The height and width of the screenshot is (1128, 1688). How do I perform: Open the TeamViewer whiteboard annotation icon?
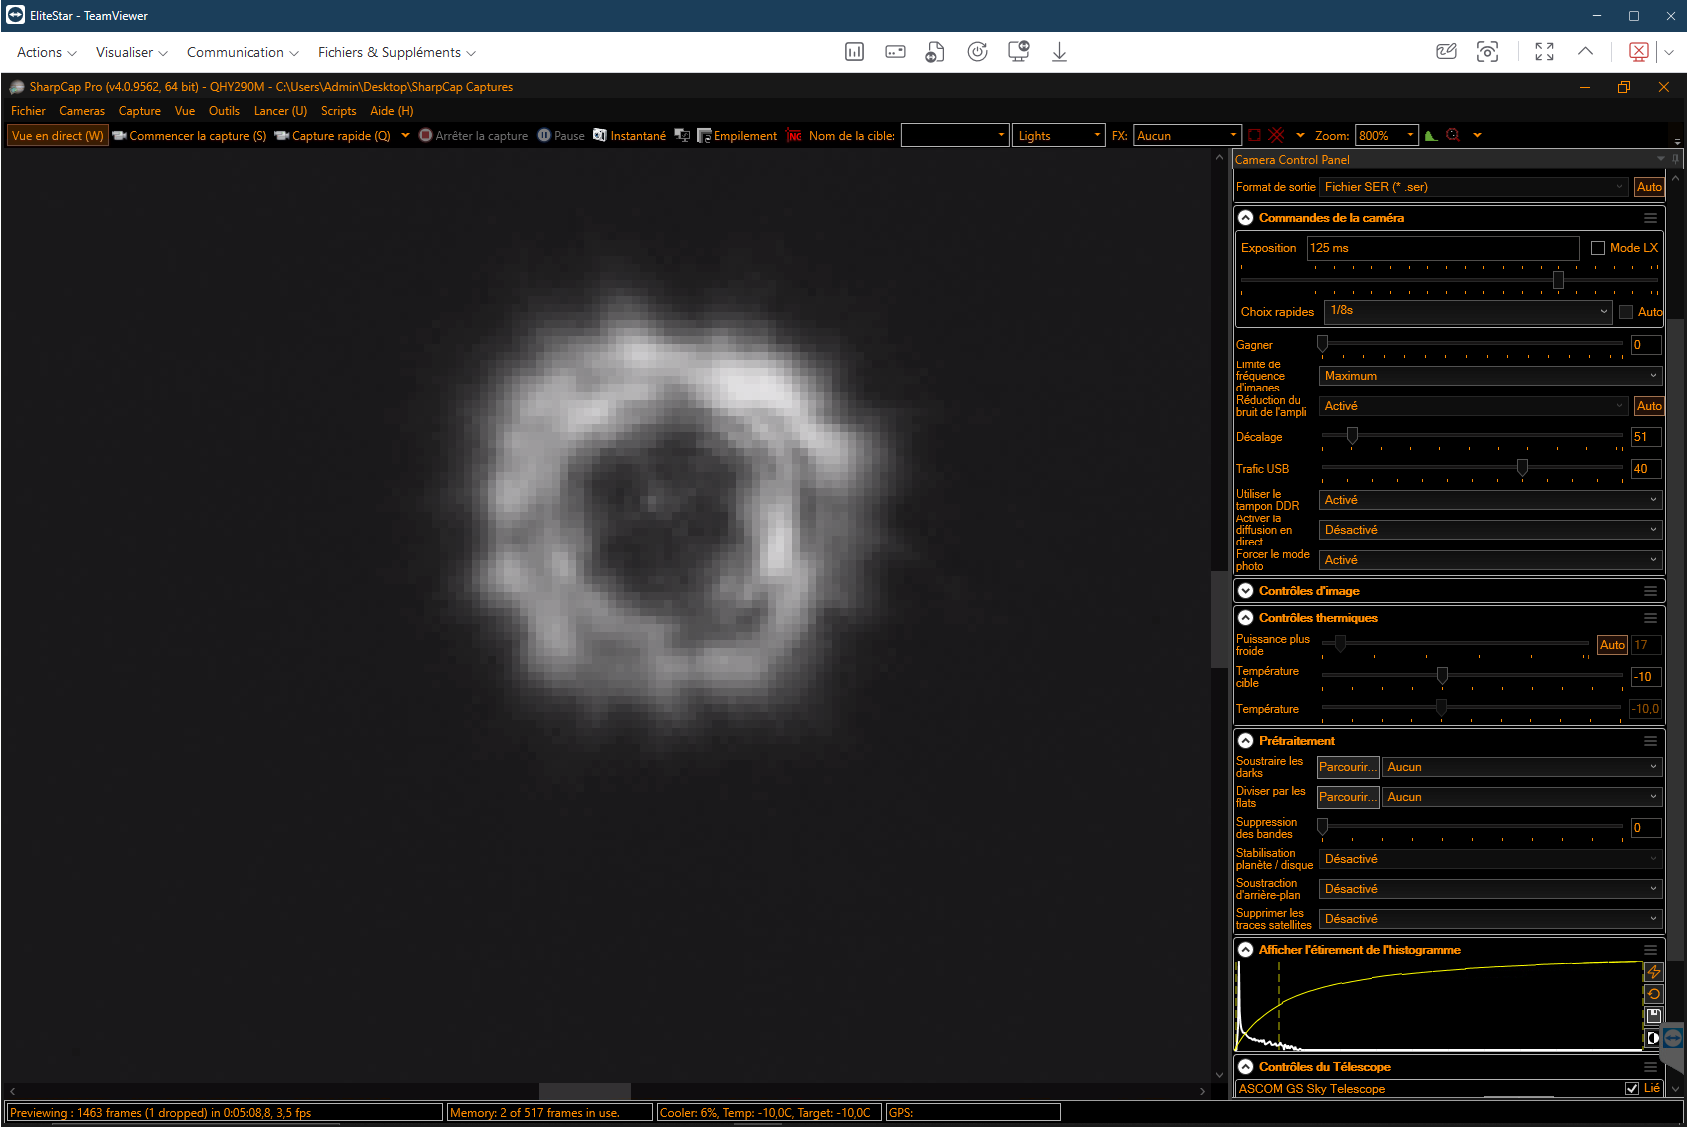tap(1446, 52)
